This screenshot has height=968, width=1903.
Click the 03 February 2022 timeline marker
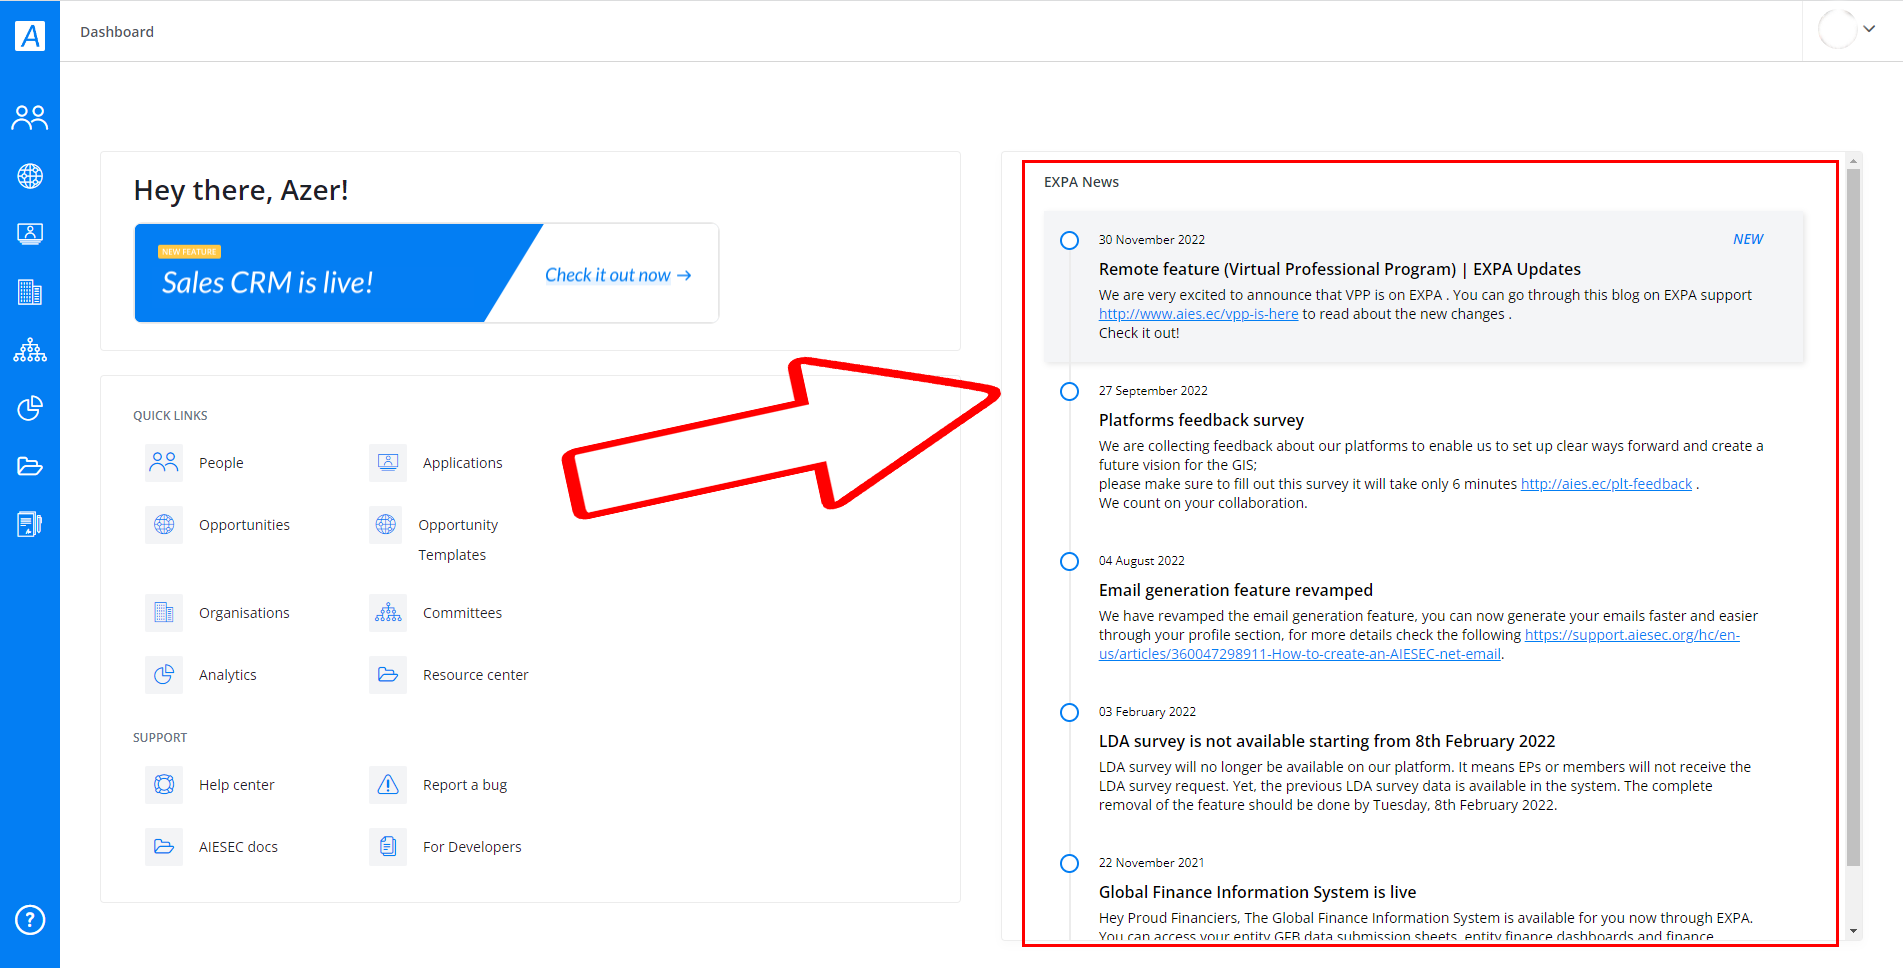coord(1069,712)
